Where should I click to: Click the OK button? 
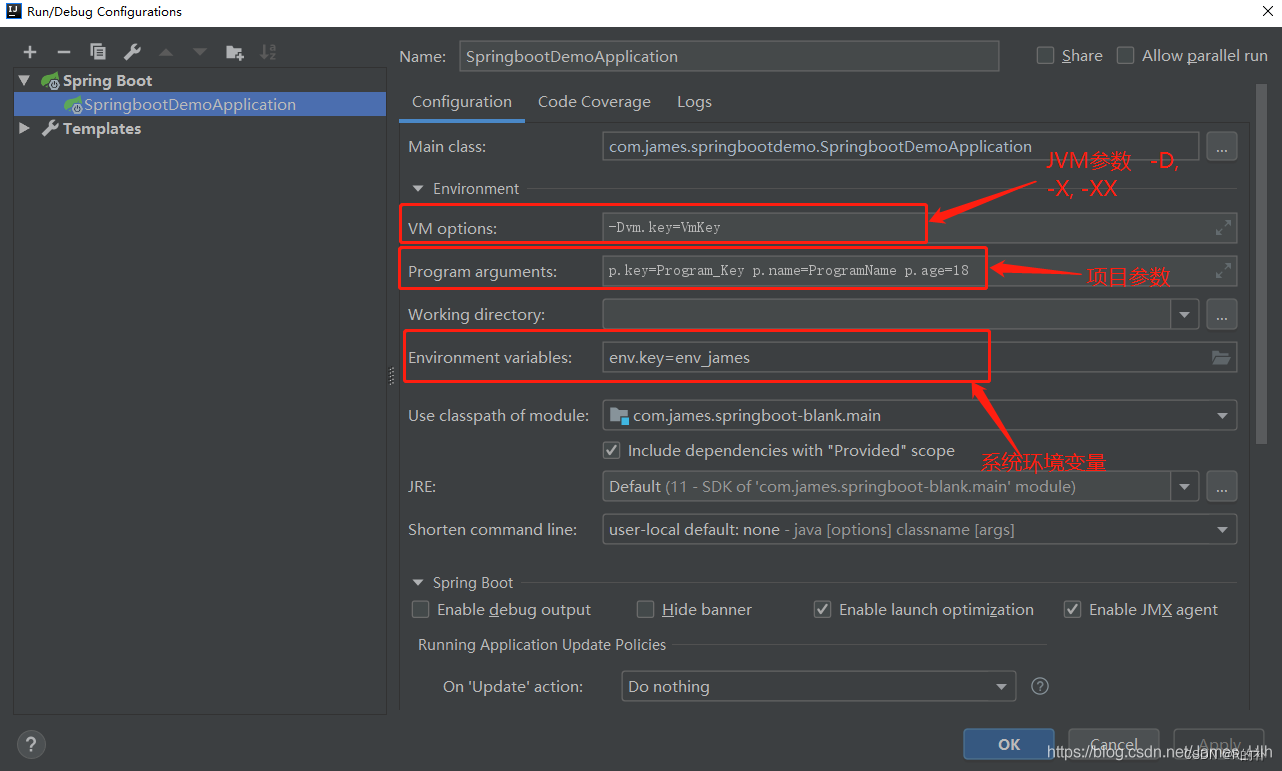click(x=1009, y=744)
